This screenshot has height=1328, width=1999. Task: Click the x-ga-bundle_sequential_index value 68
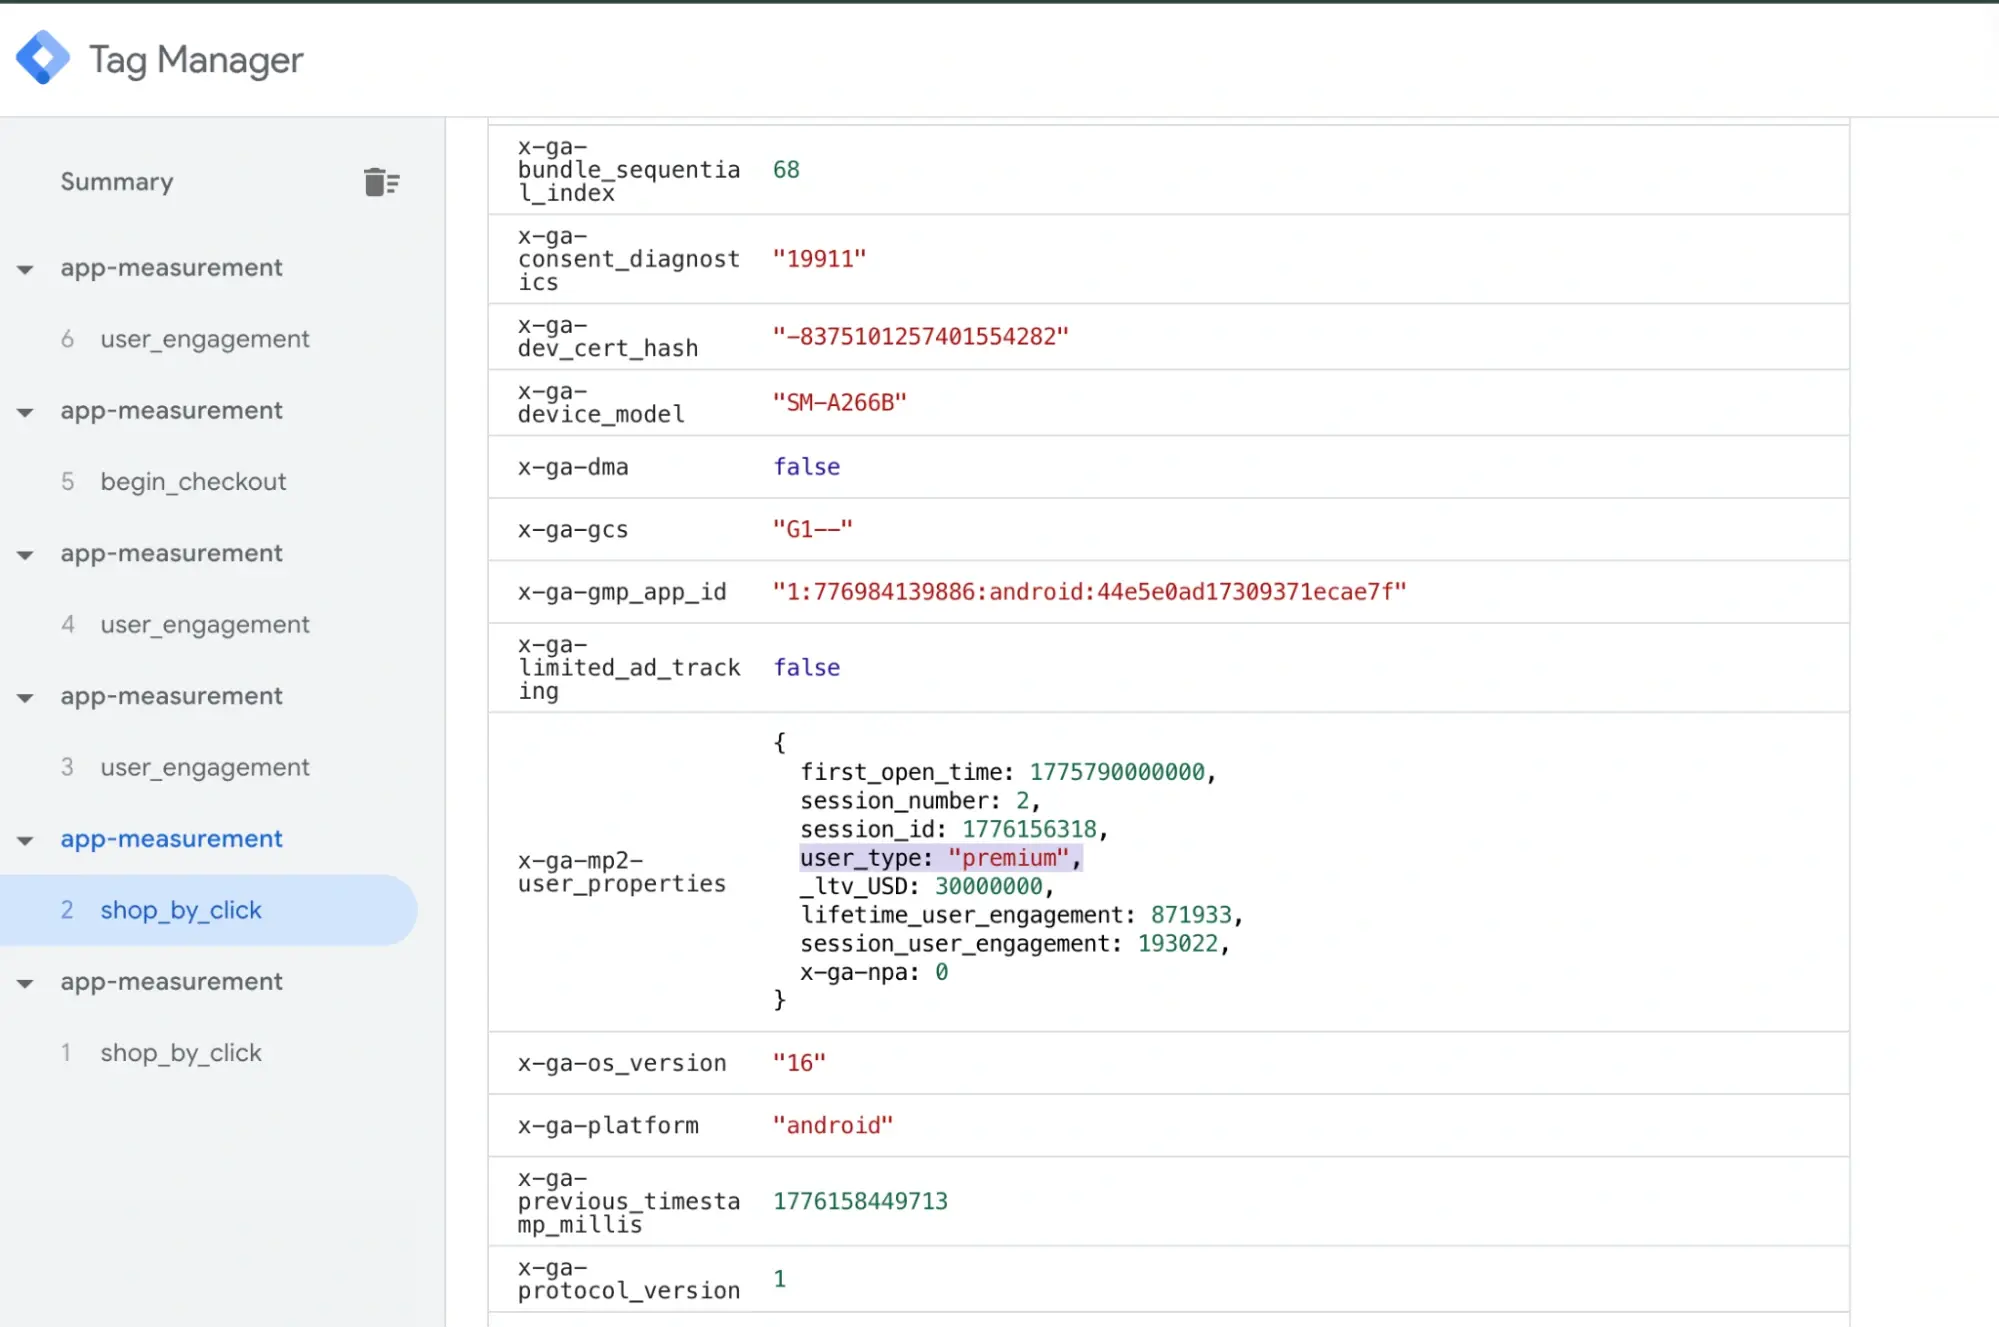[x=786, y=170]
